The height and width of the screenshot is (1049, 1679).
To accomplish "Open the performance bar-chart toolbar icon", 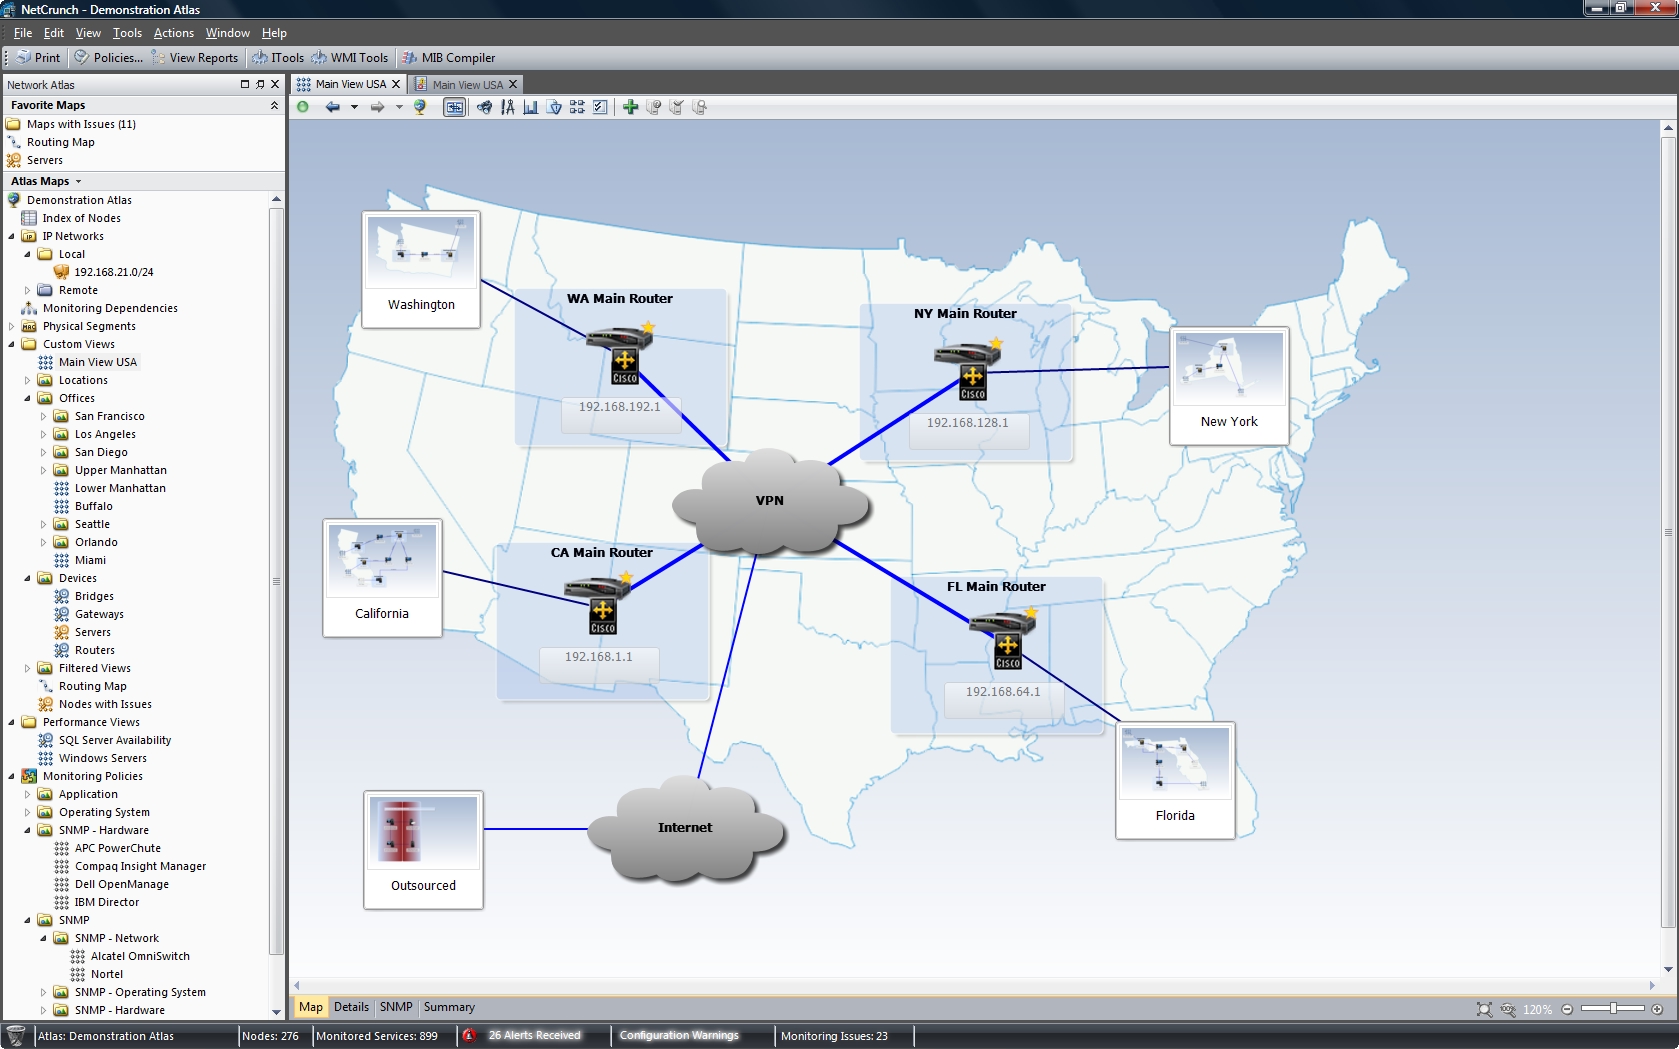I will pyautogui.click(x=531, y=107).
